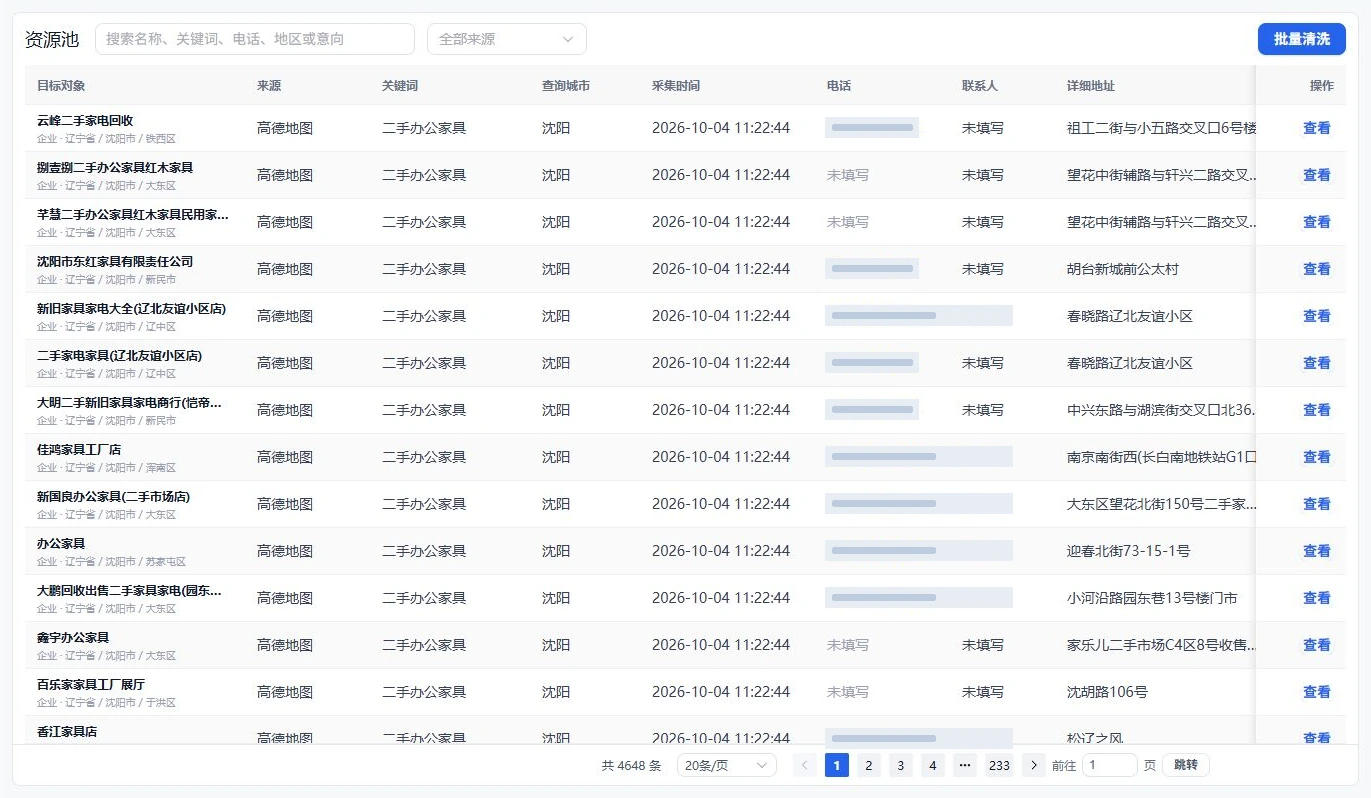Screen dimensions: 1371x798
Task: View the 大鹏回收出售二手家具家电 row
Action: click(x=1317, y=598)
